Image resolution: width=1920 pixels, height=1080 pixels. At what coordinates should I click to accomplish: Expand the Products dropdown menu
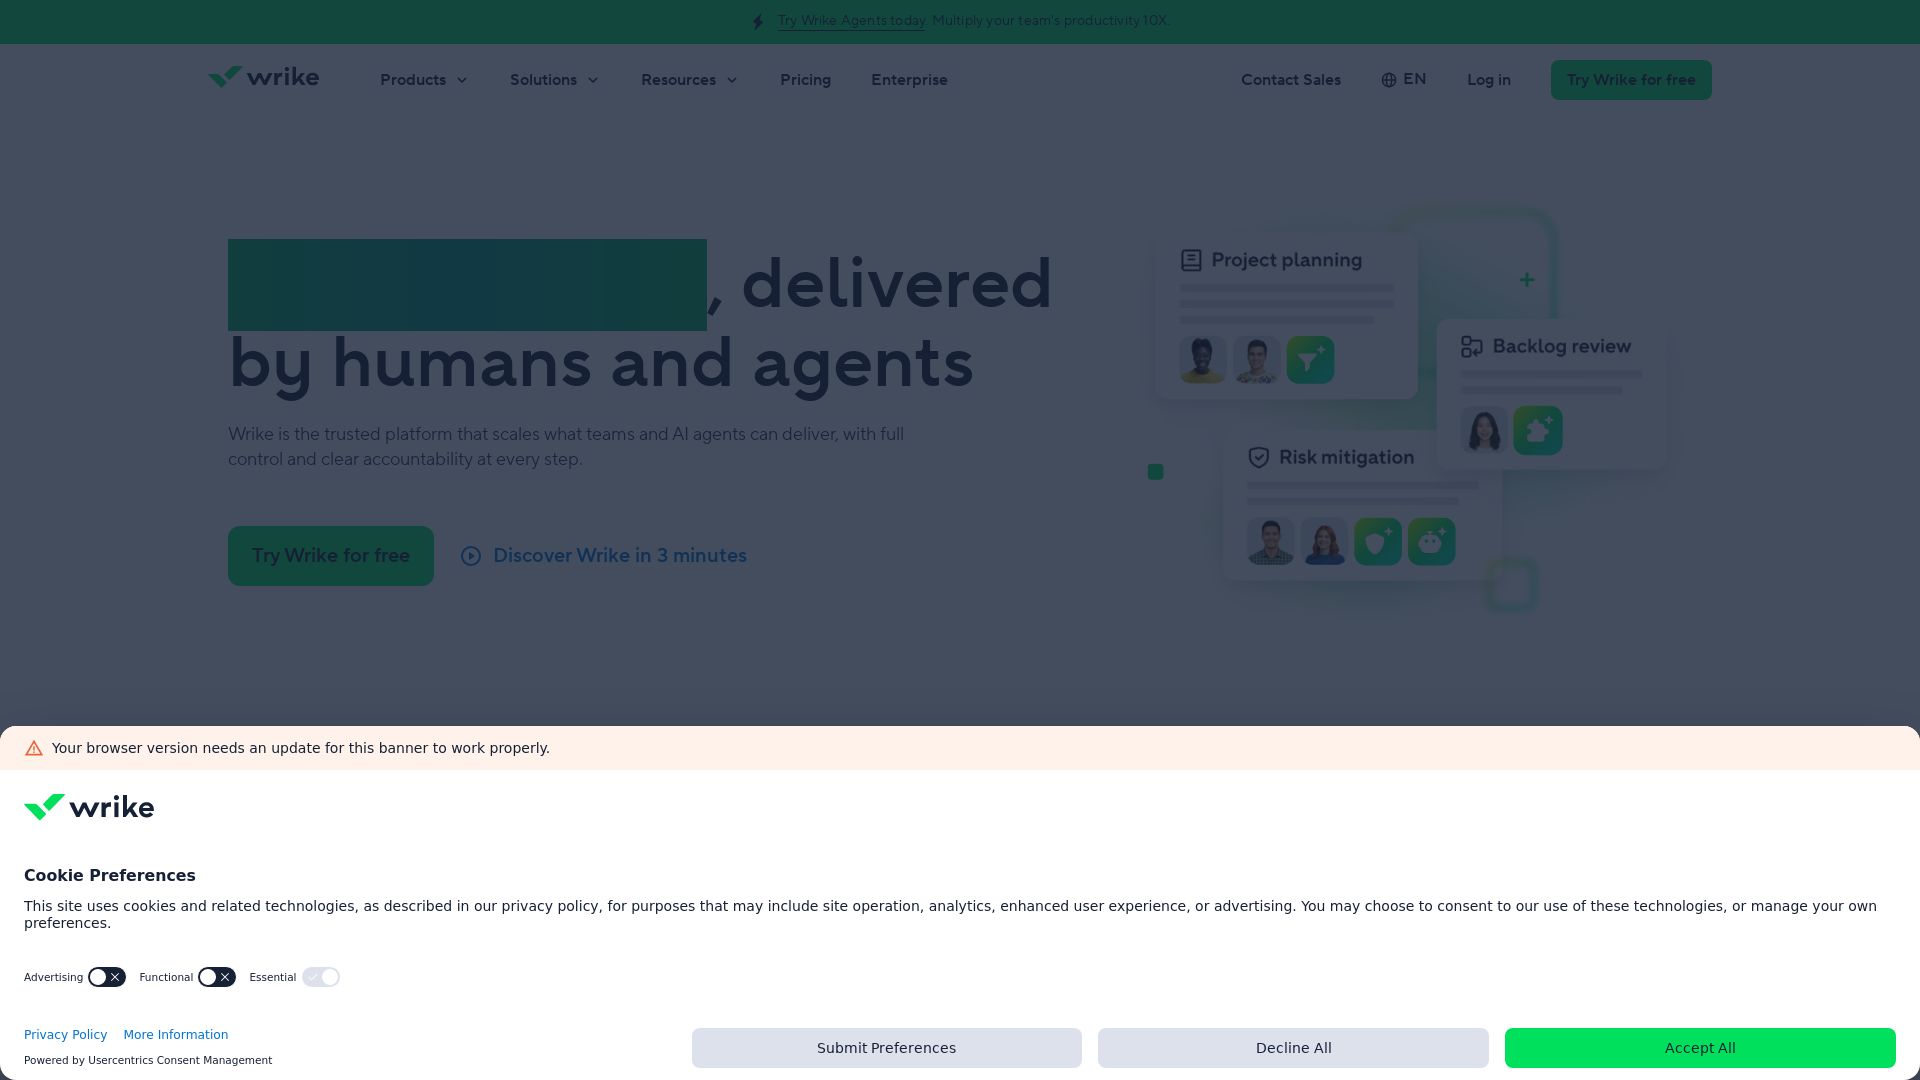pyautogui.click(x=424, y=80)
